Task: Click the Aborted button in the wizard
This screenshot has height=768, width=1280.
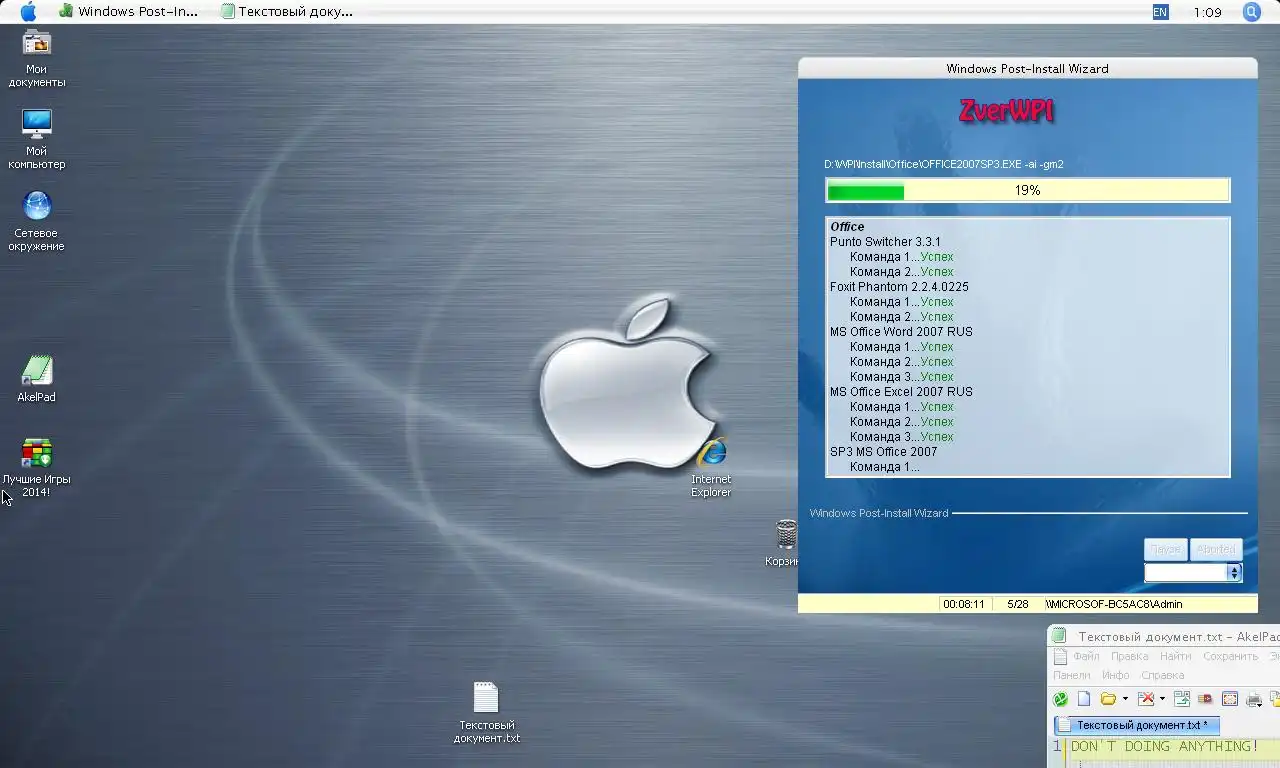Action: pos(1216,549)
